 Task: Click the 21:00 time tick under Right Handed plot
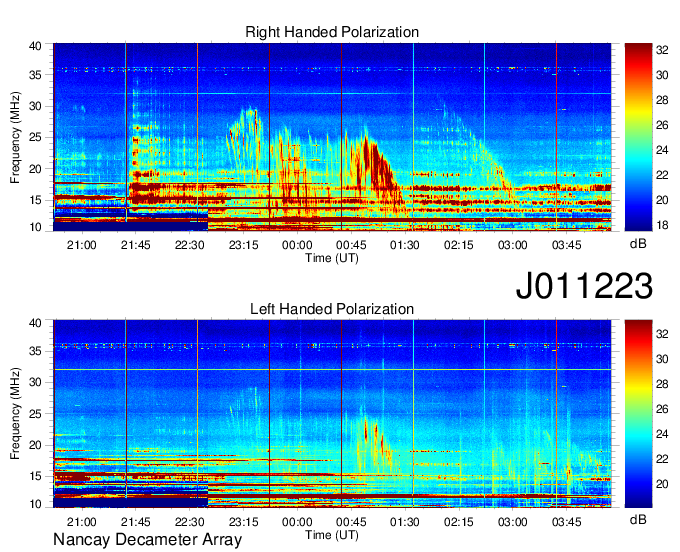click(82, 245)
